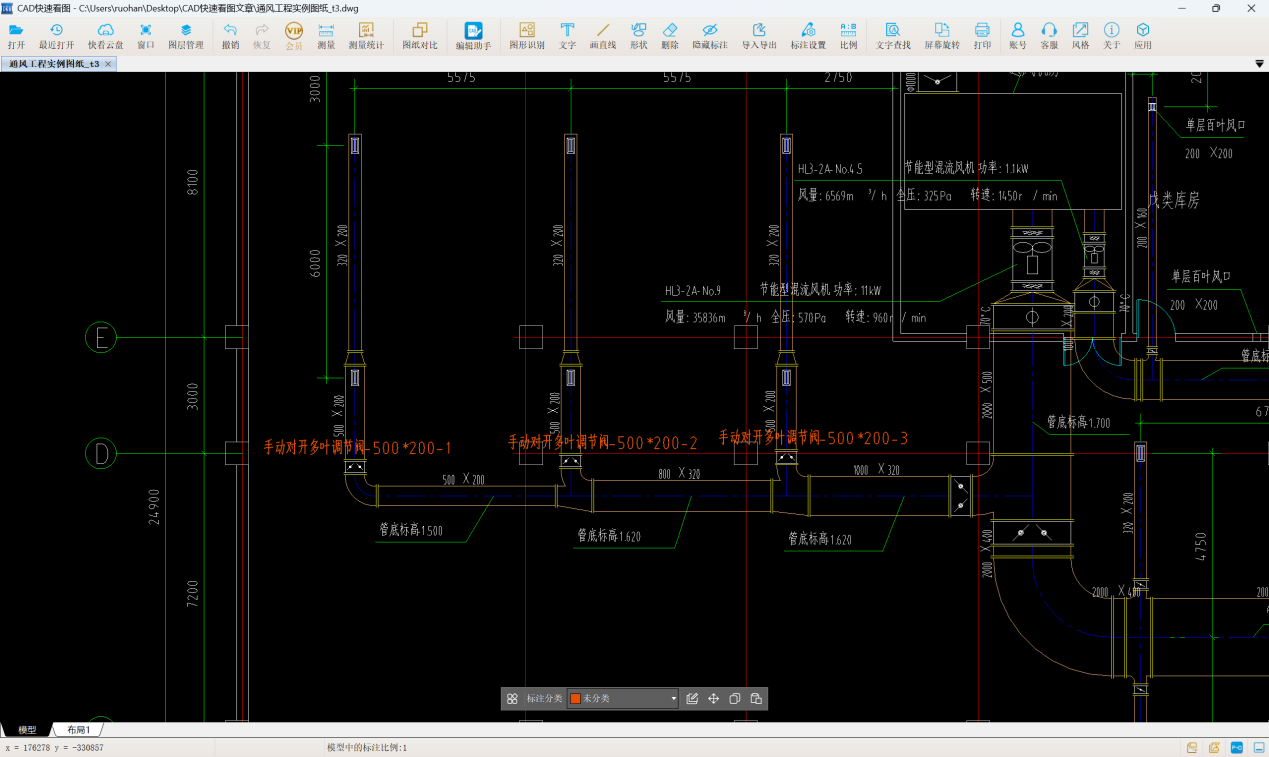
Task: Toggle the panel display icon at bottom right
Action: coord(1257,747)
